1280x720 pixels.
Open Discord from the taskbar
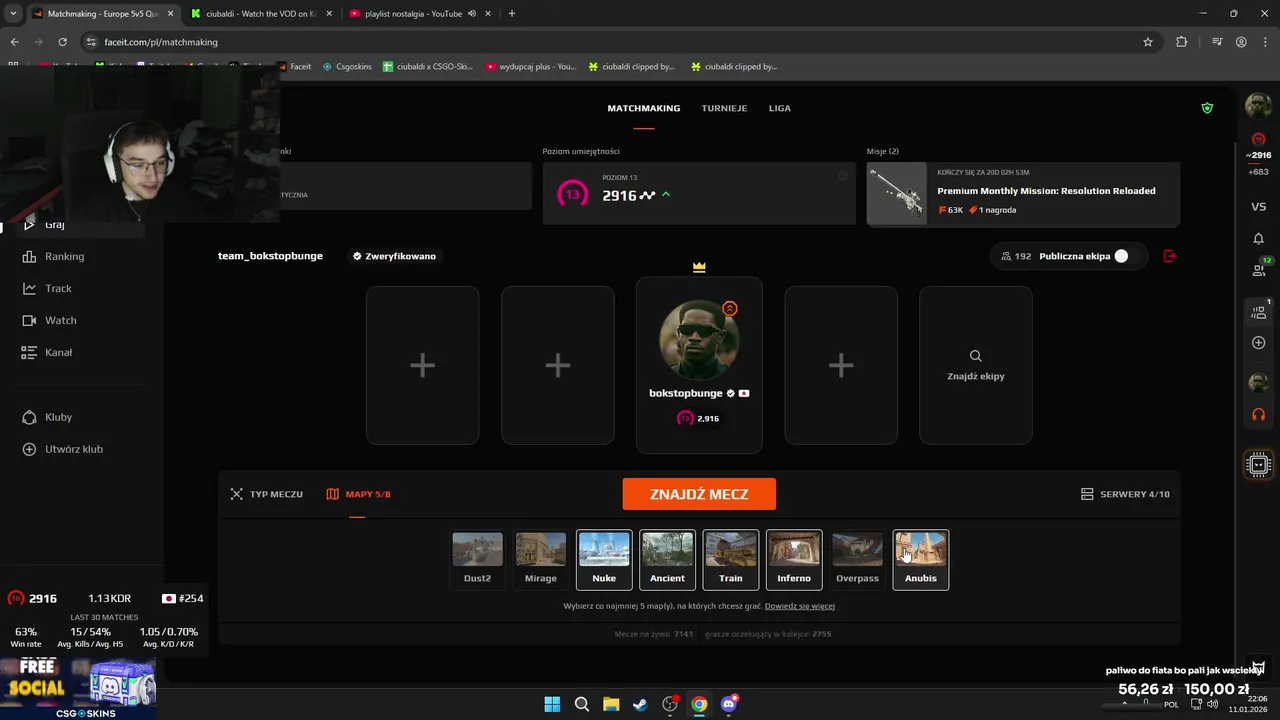click(x=729, y=704)
